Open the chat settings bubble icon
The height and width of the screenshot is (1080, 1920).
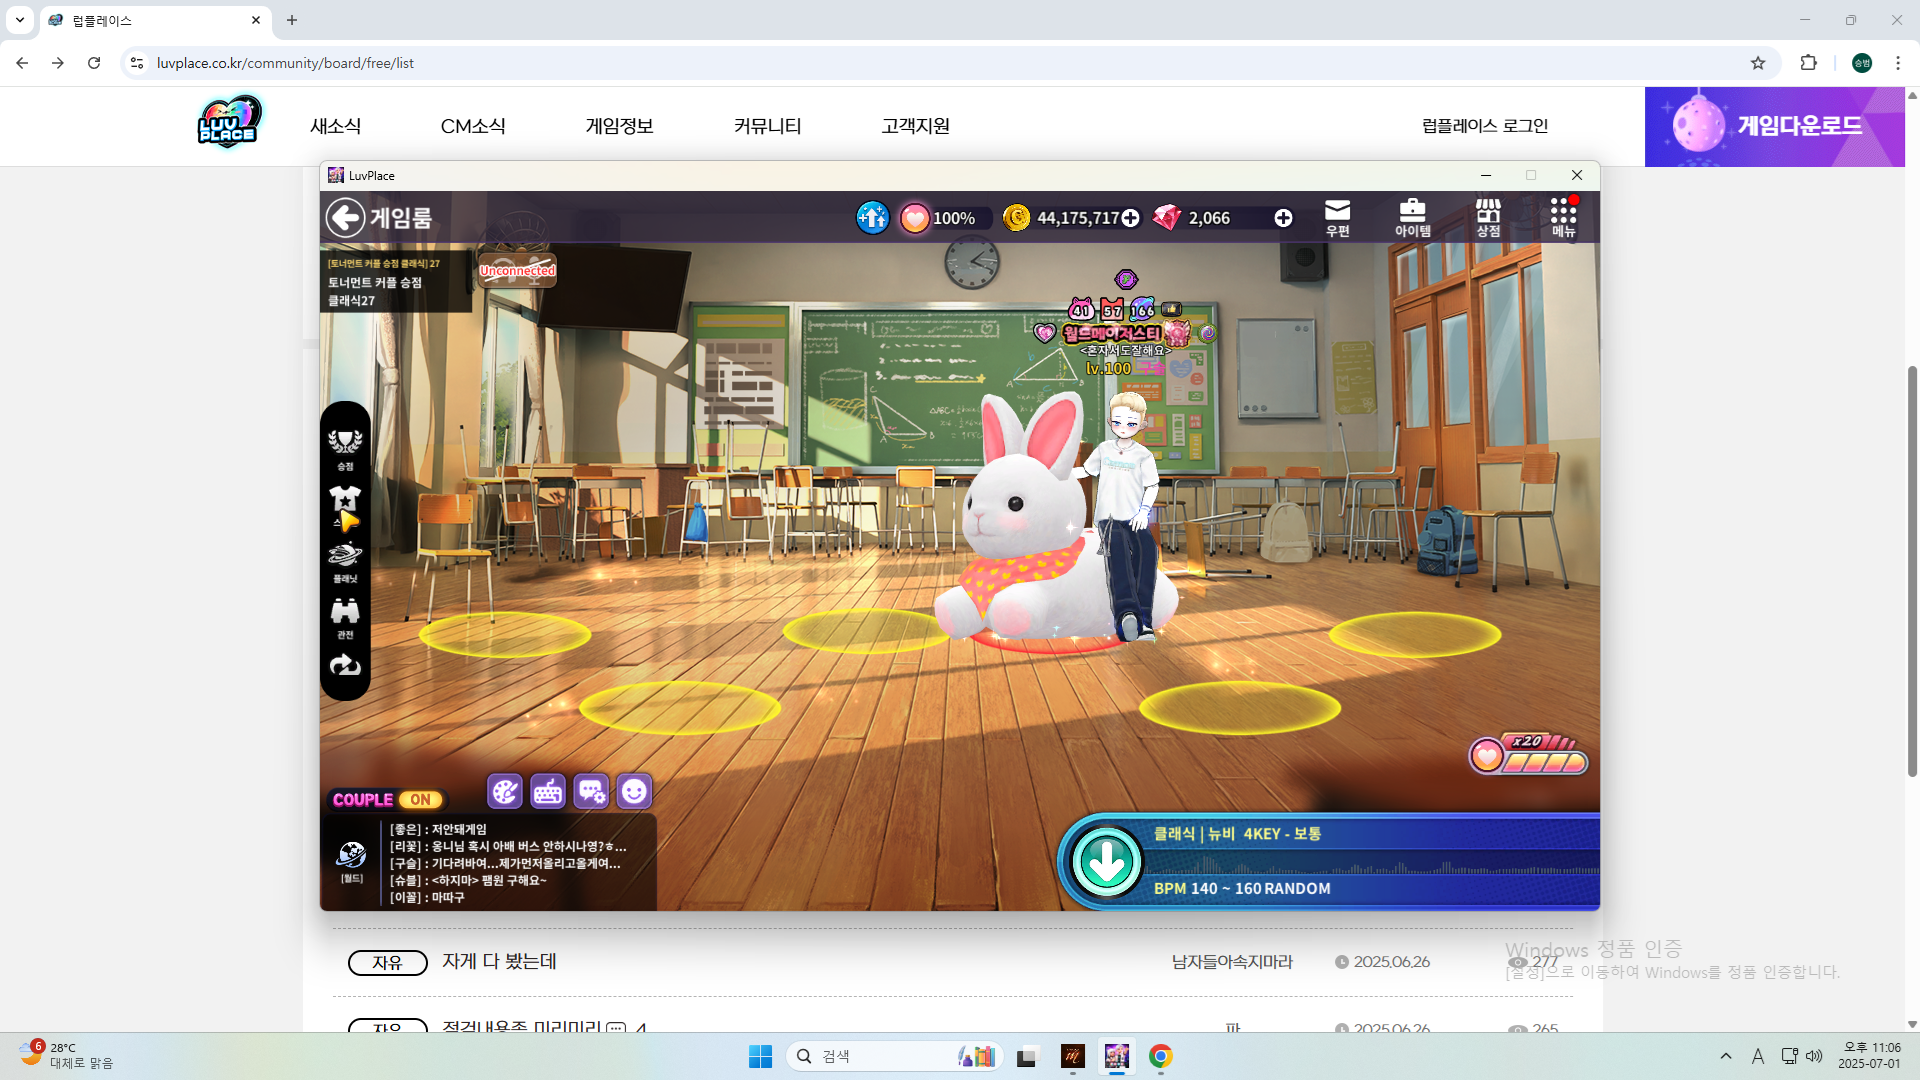[591, 792]
